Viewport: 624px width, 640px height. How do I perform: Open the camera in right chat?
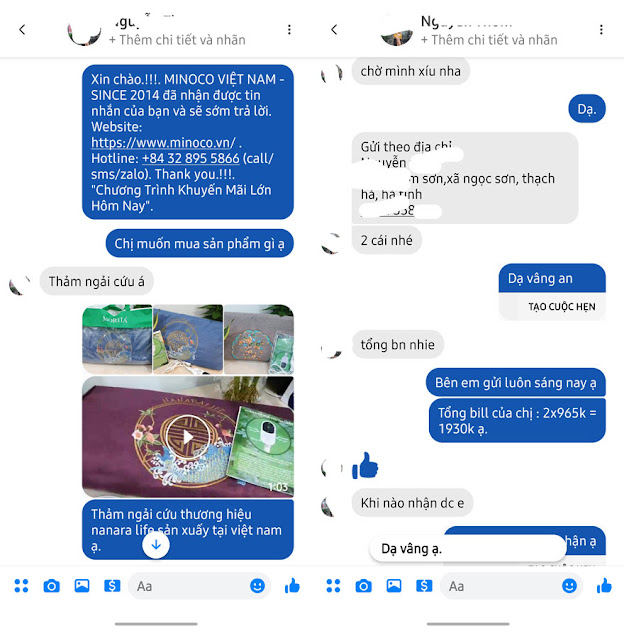(x=363, y=586)
